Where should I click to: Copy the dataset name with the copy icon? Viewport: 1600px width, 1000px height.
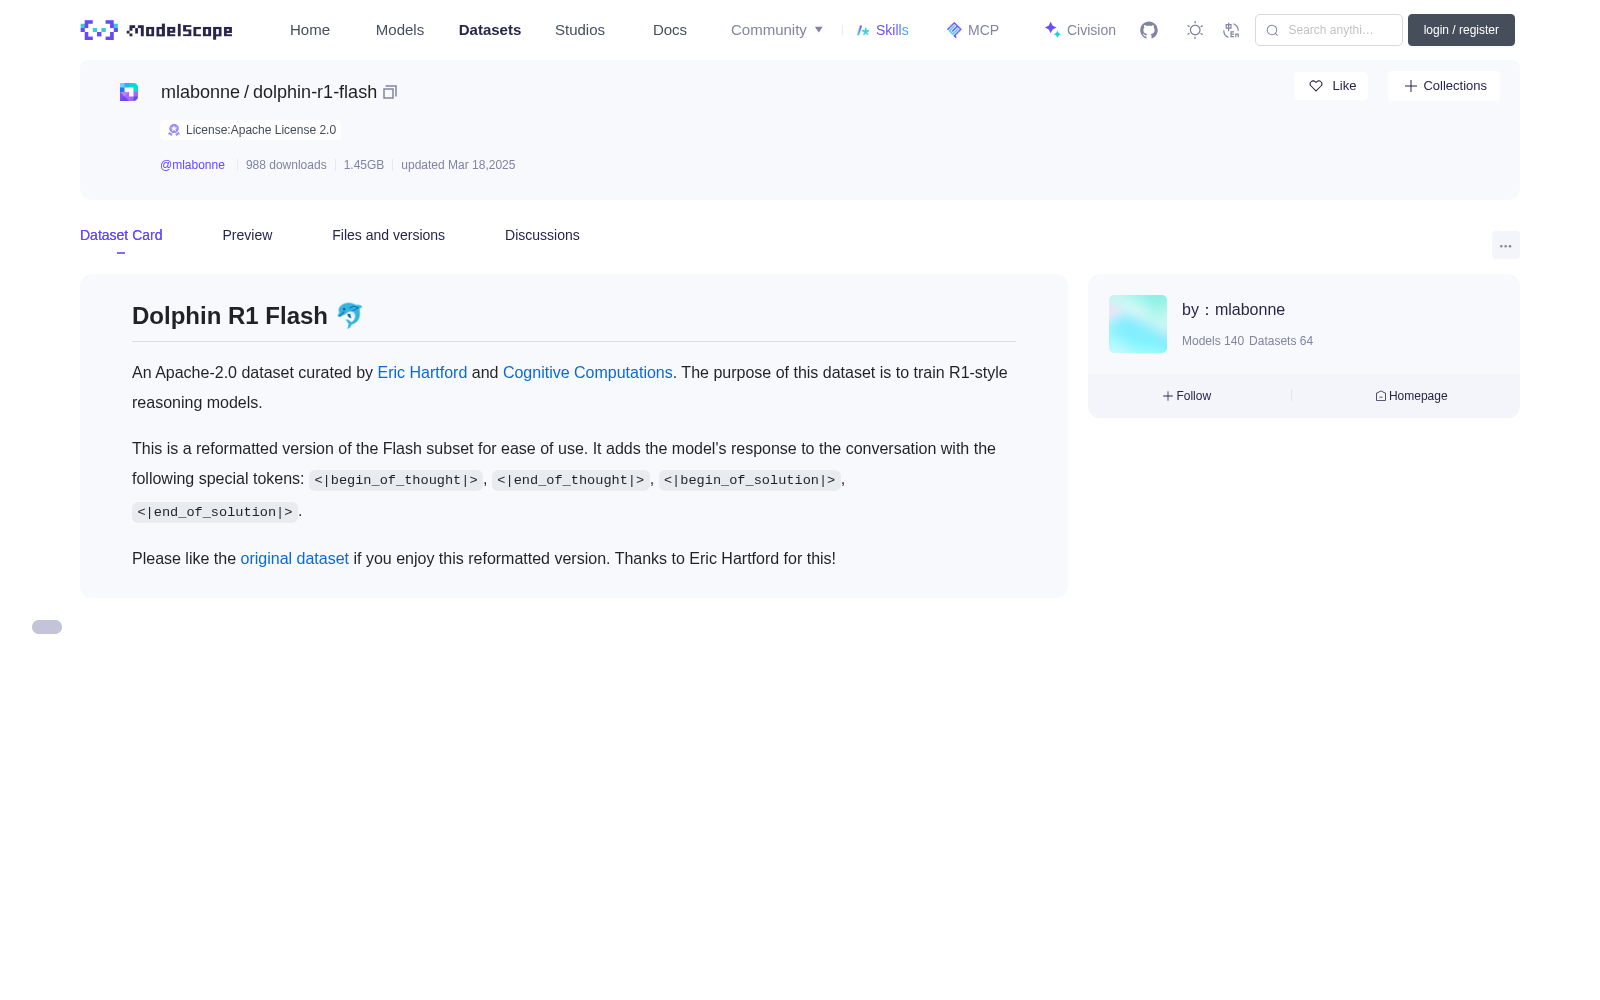(x=390, y=92)
